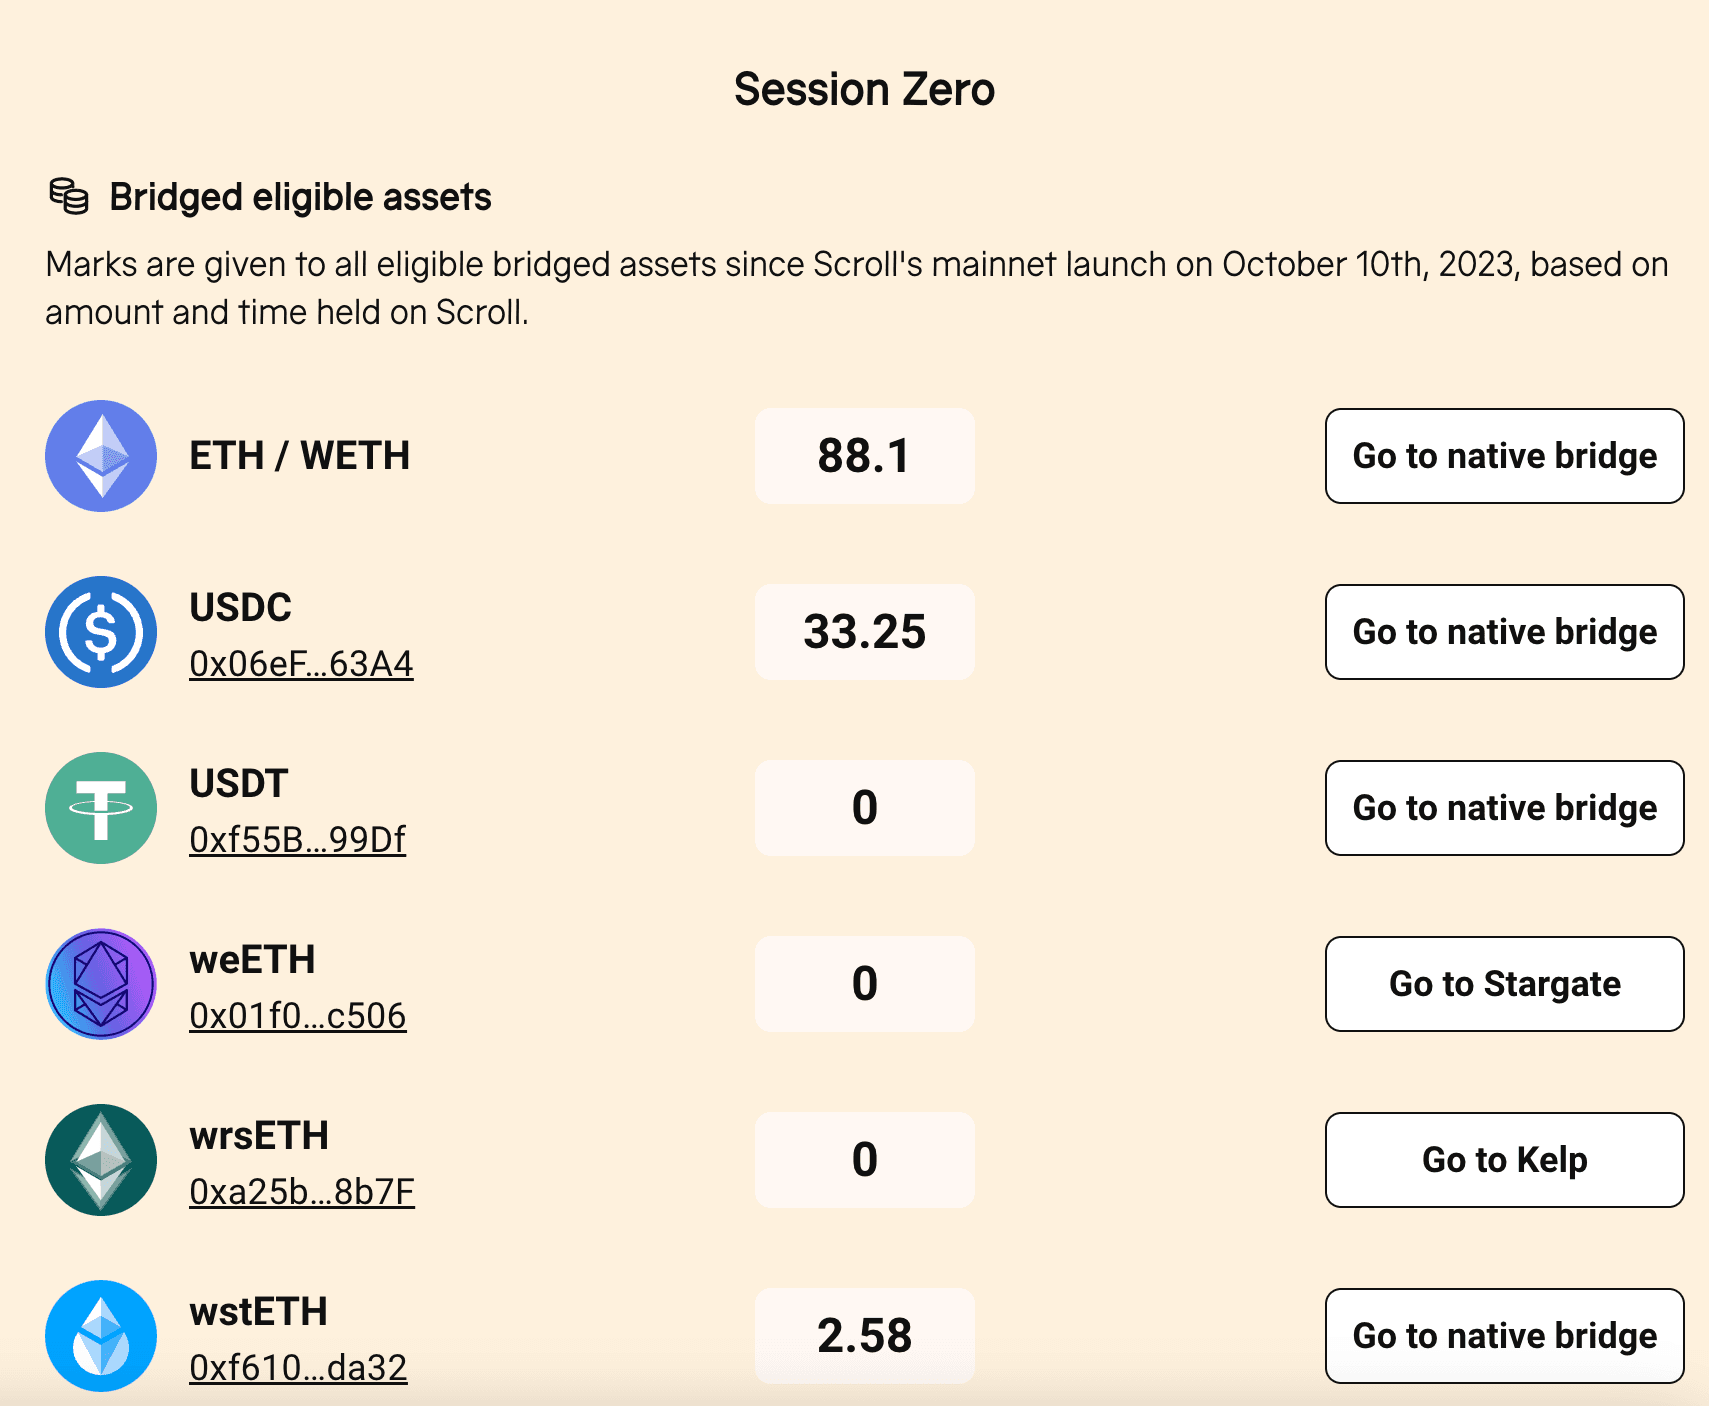
Task: Click the Go to Kelp button
Action: [x=1505, y=1160]
